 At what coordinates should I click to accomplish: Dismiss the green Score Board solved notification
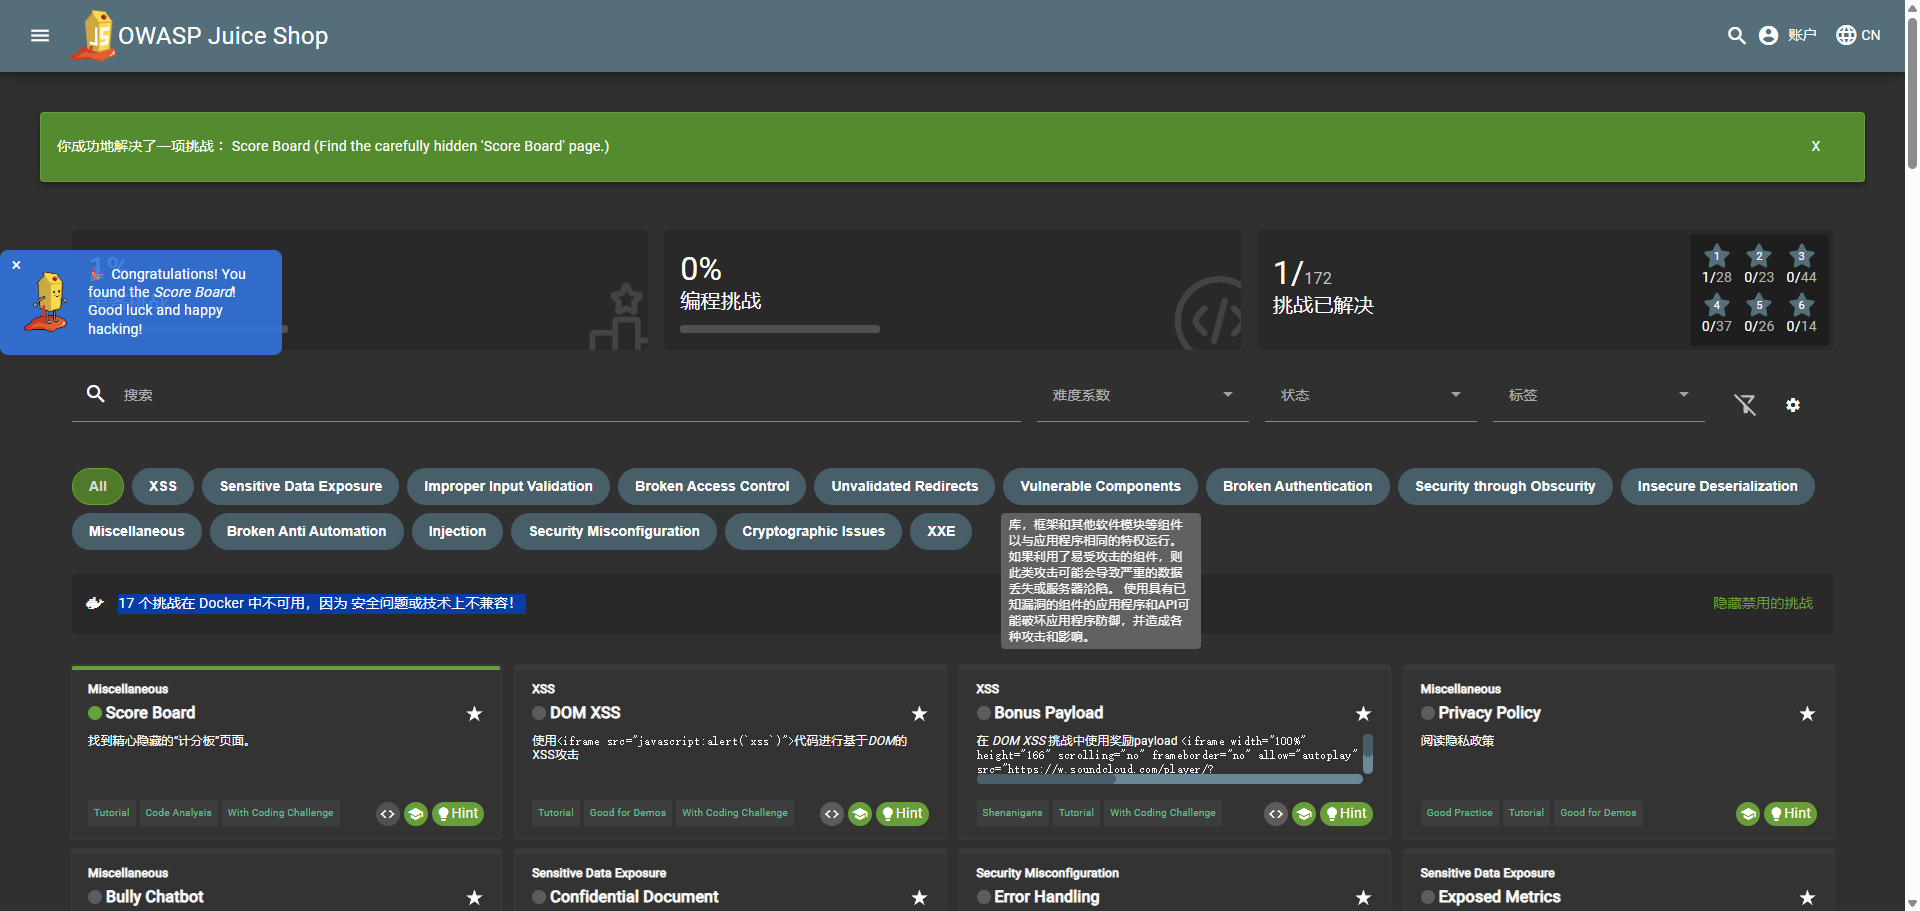(1816, 146)
